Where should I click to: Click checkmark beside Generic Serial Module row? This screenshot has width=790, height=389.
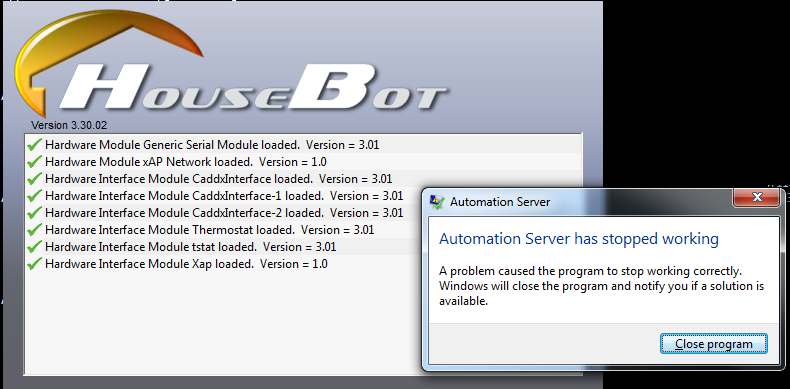click(x=35, y=145)
